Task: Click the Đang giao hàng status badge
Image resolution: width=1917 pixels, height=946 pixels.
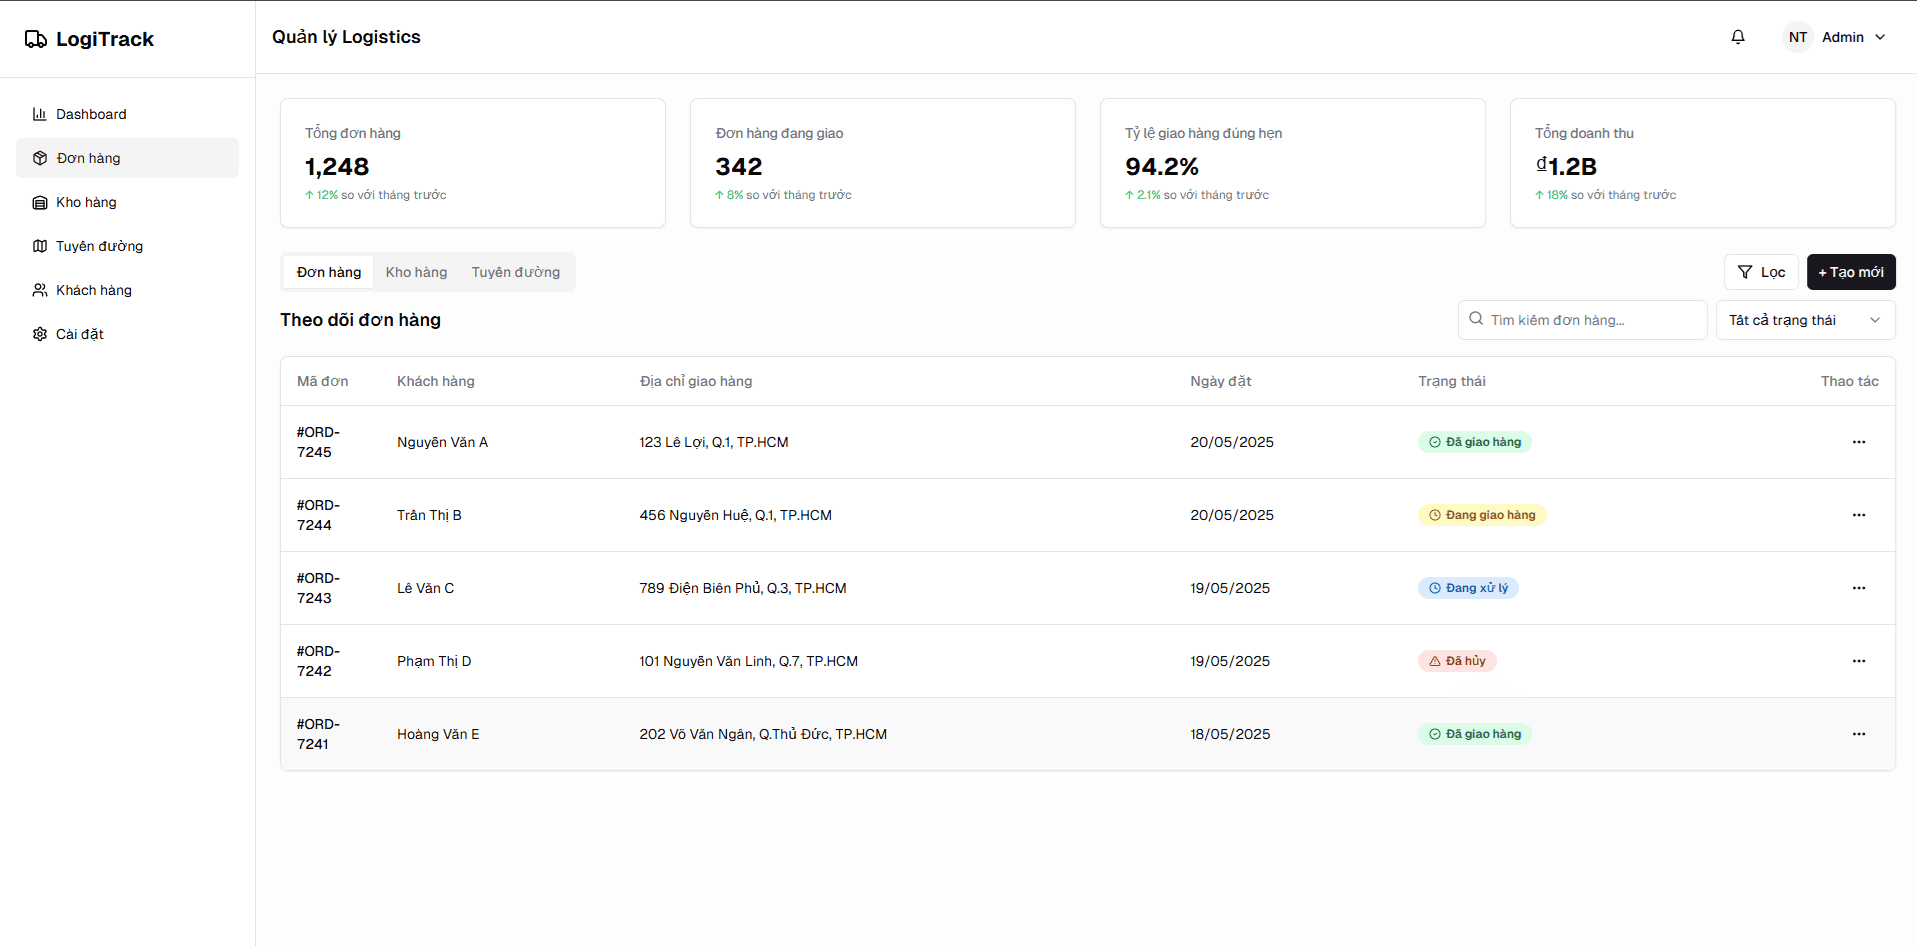Action: (1482, 515)
